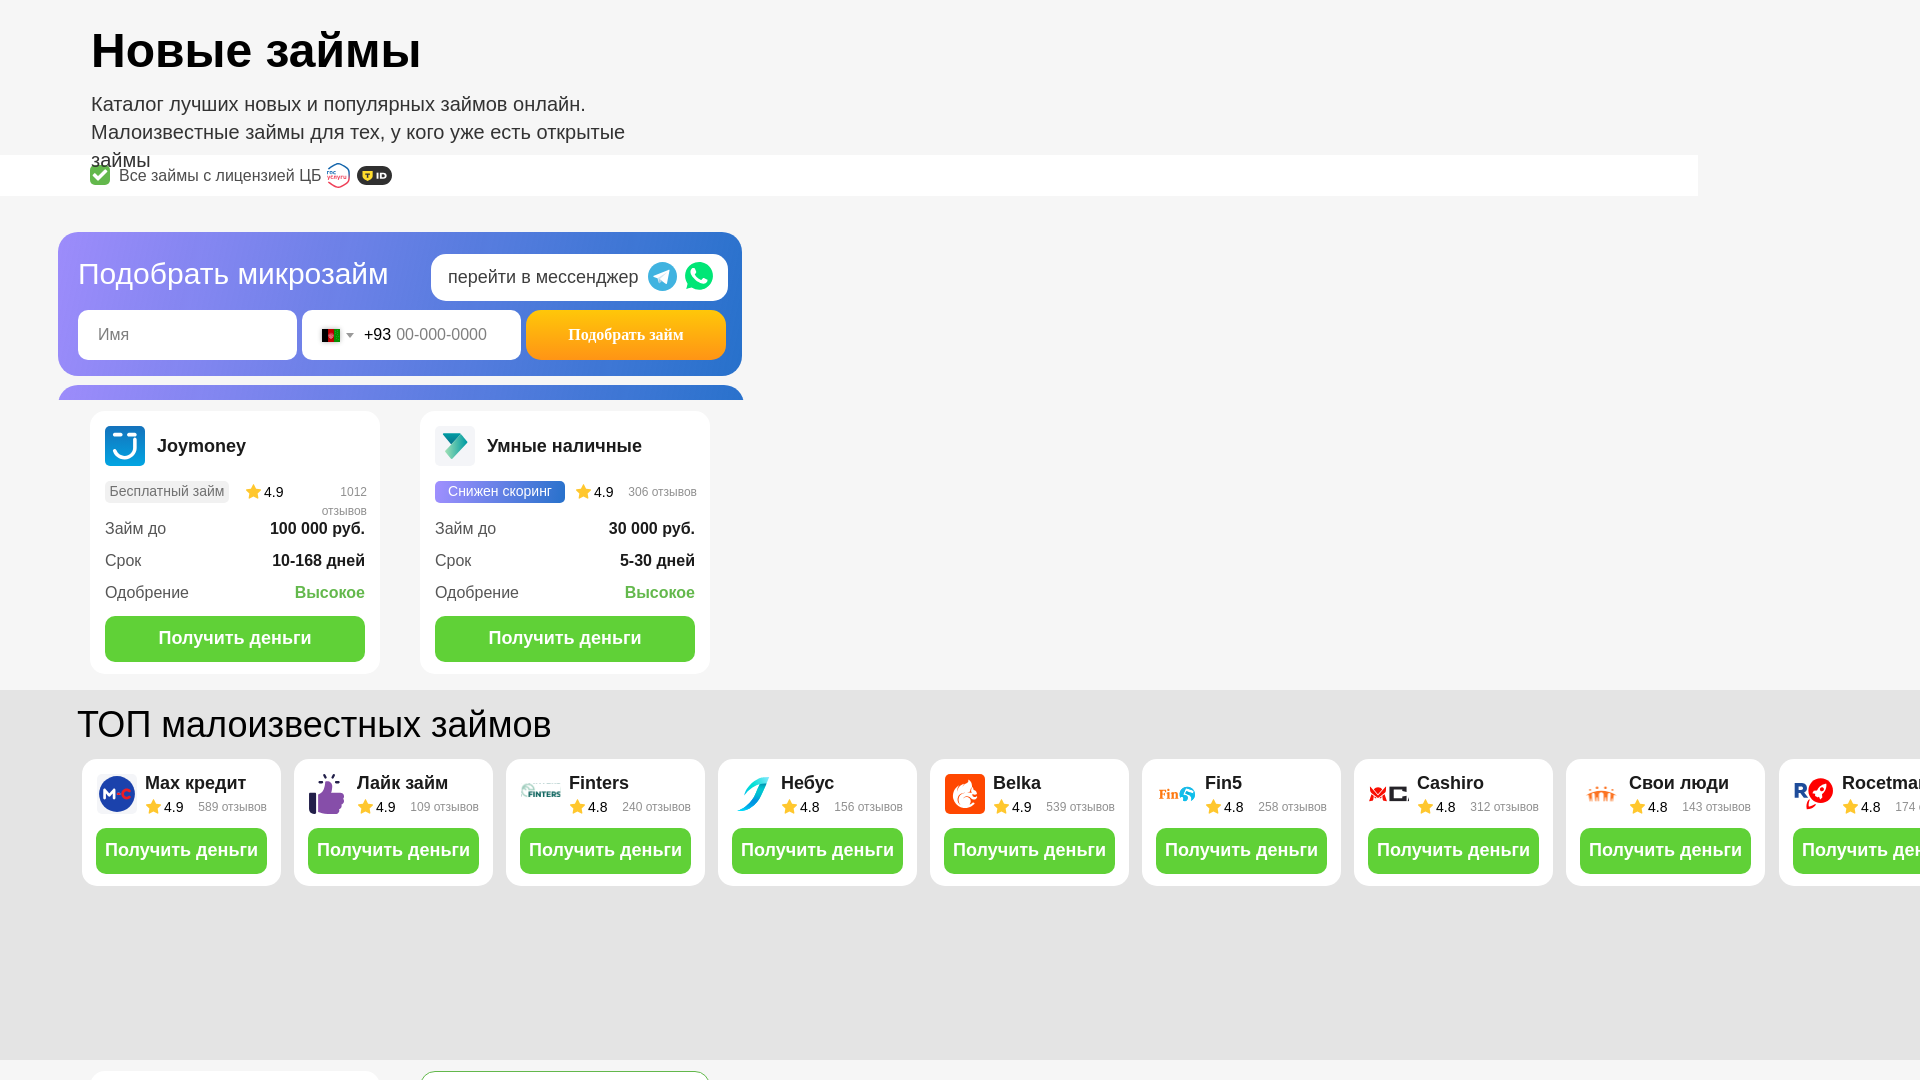This screenshot has width=1920, height=1080.
Task: Click the Cashiro logo icon
Action: coord(1389,794)
